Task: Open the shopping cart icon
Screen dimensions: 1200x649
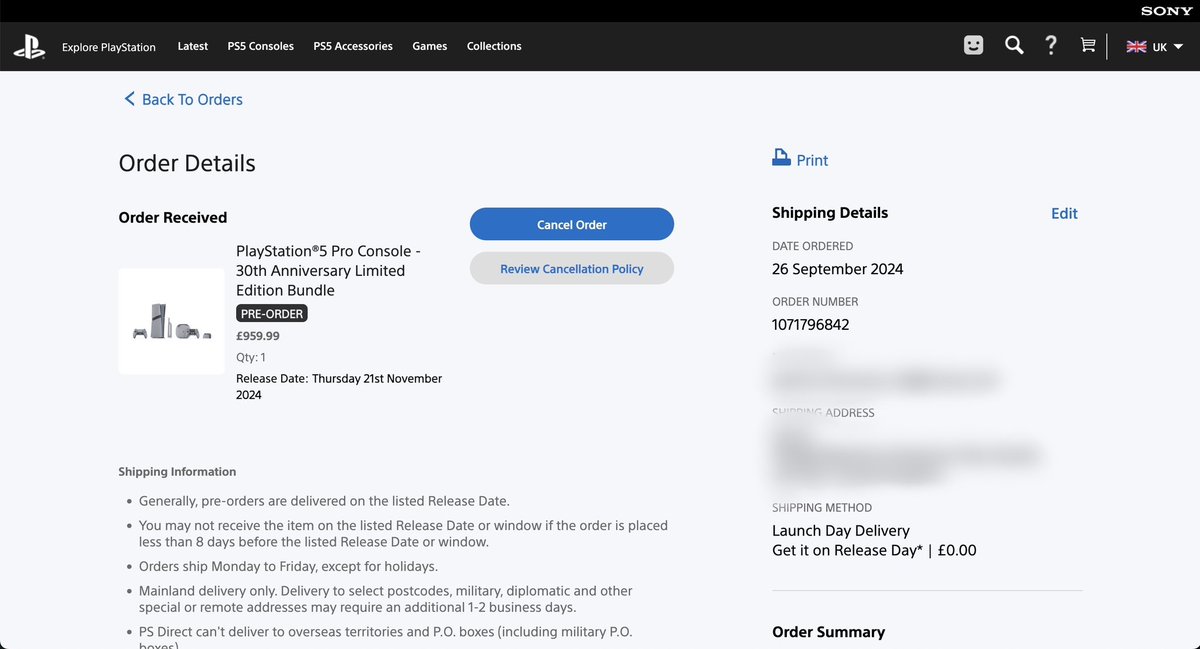Action: [1088, 46]
